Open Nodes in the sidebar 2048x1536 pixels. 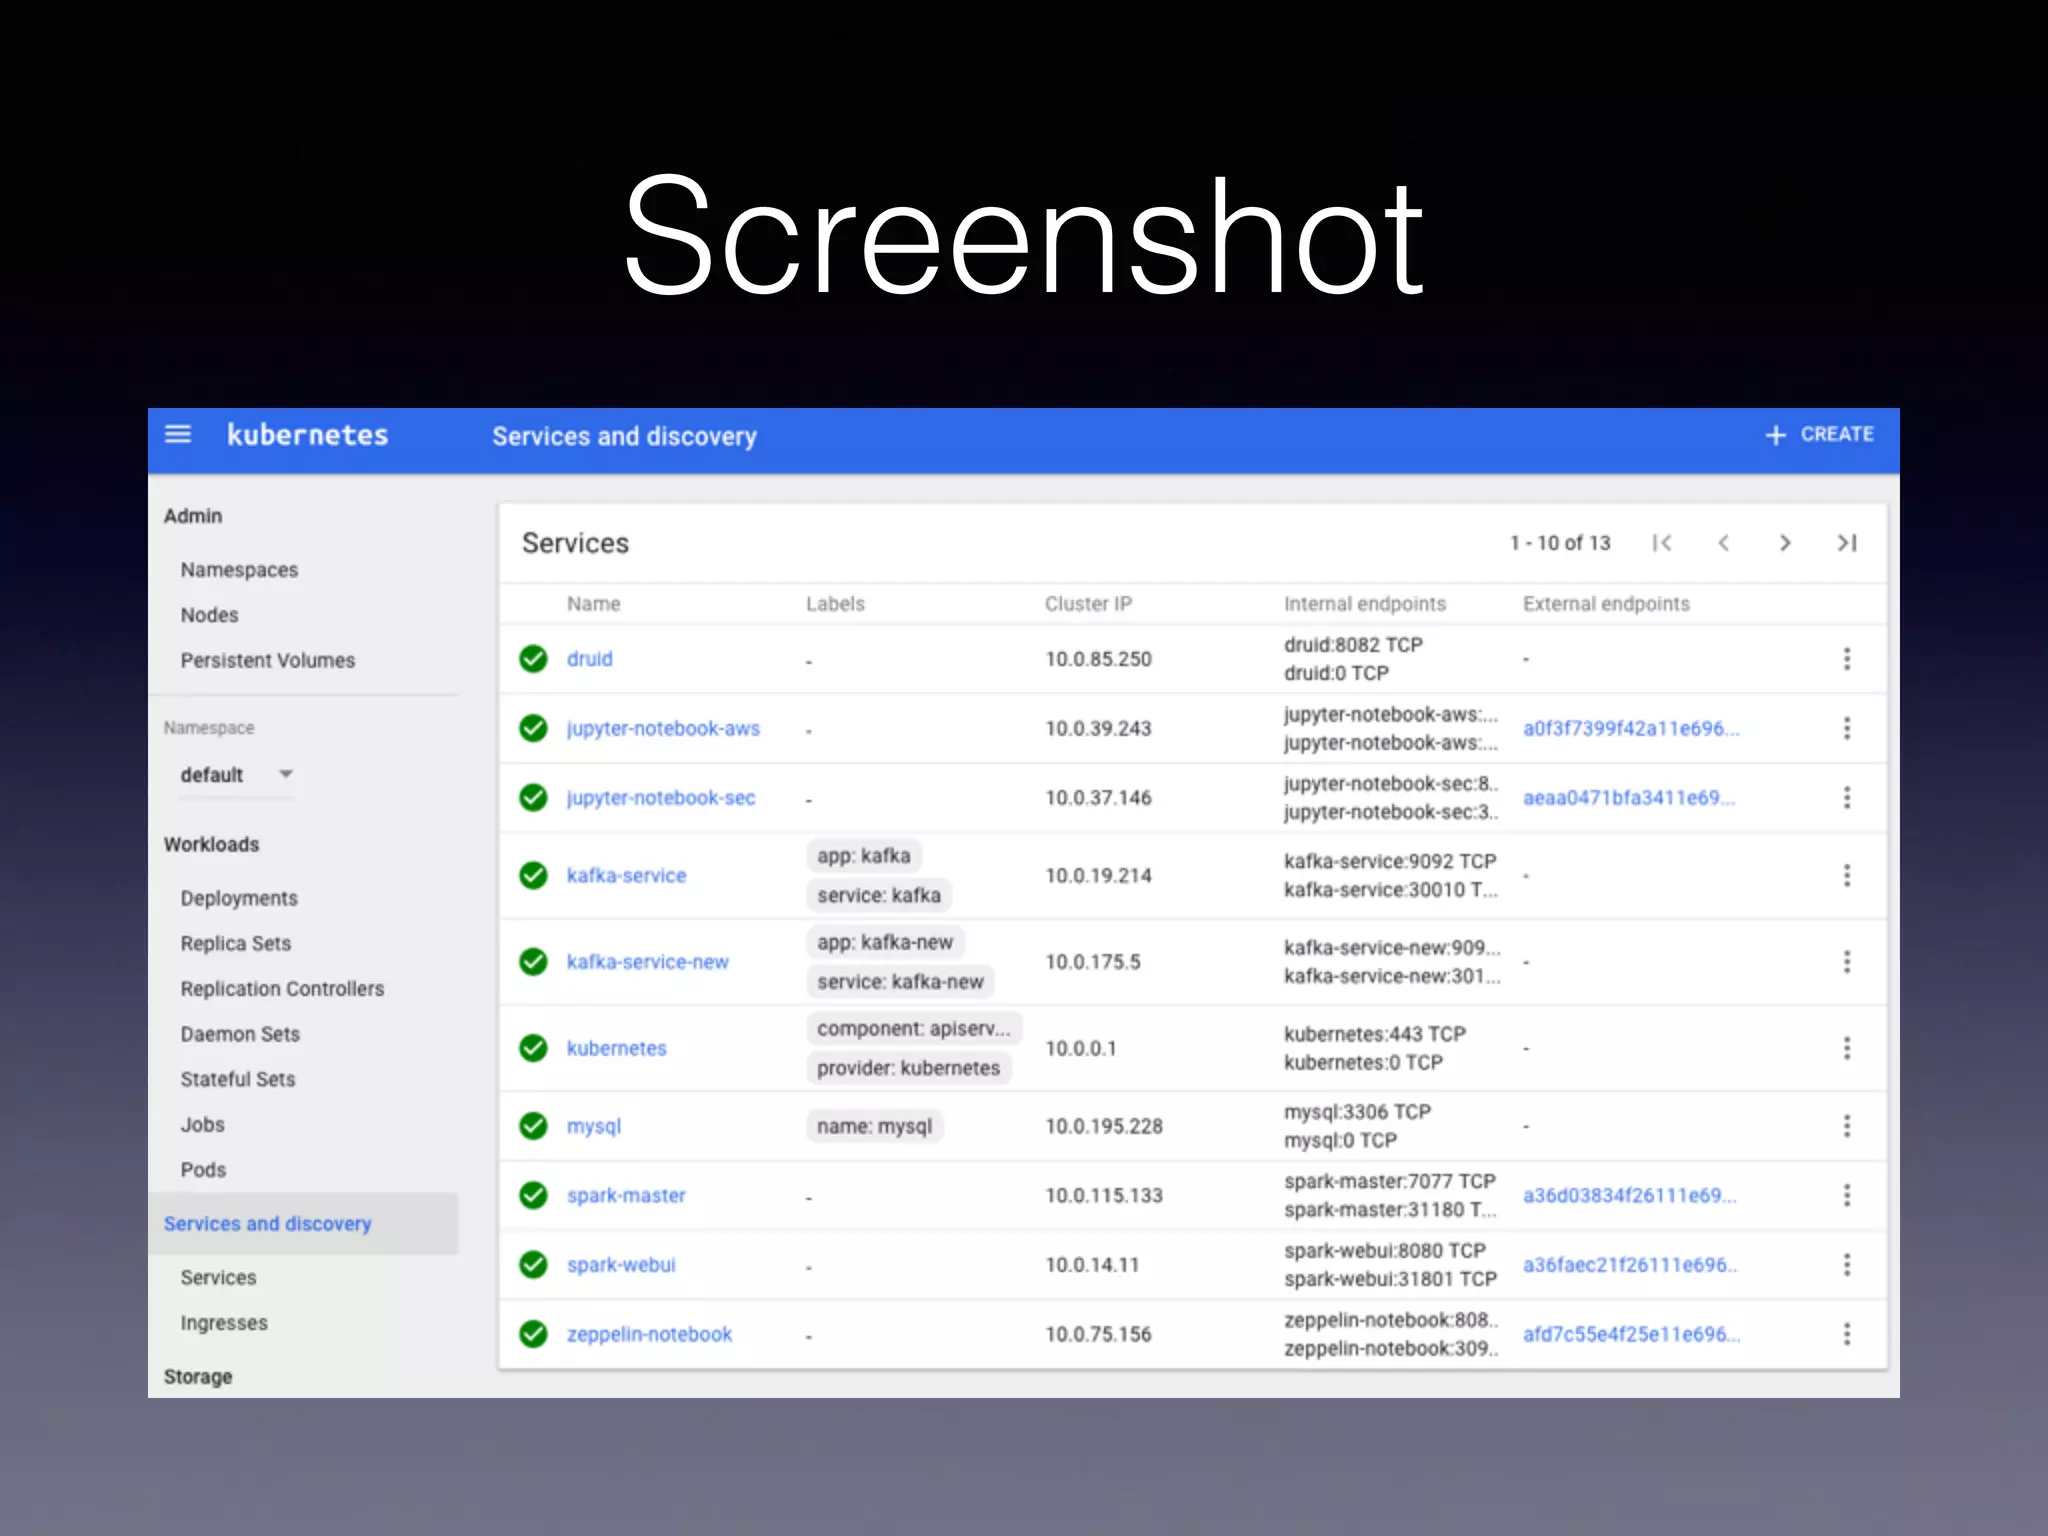coord(209,615)
